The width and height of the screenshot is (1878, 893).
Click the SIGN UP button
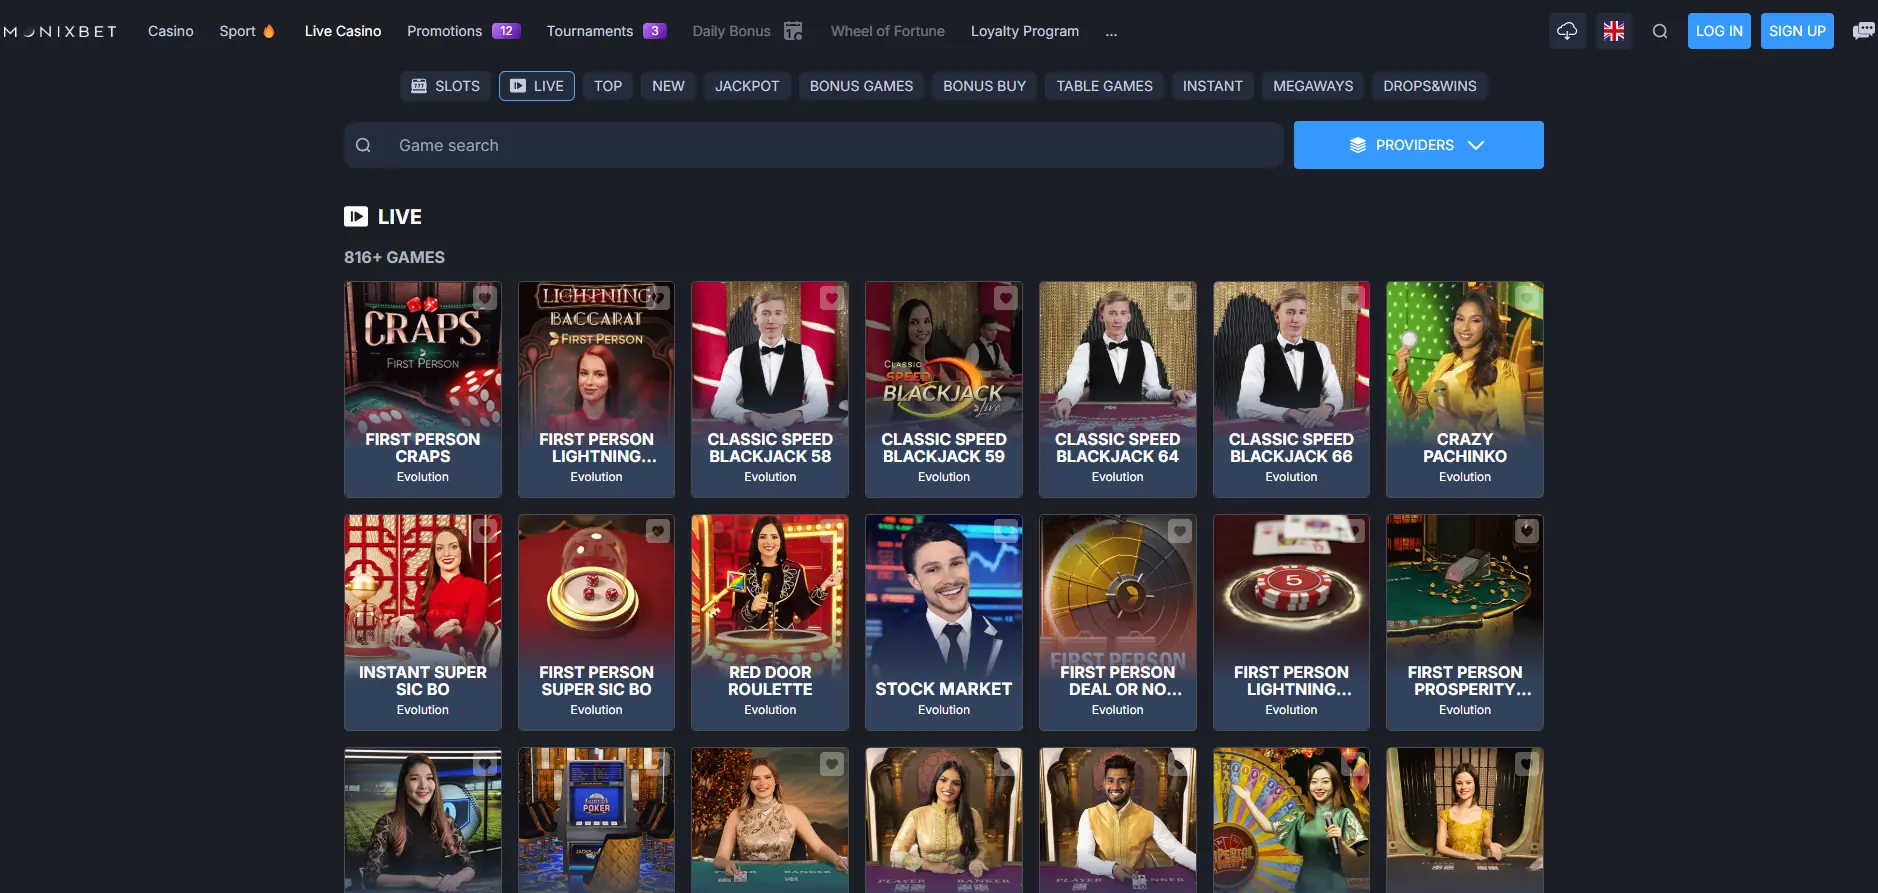[1797, 31]
